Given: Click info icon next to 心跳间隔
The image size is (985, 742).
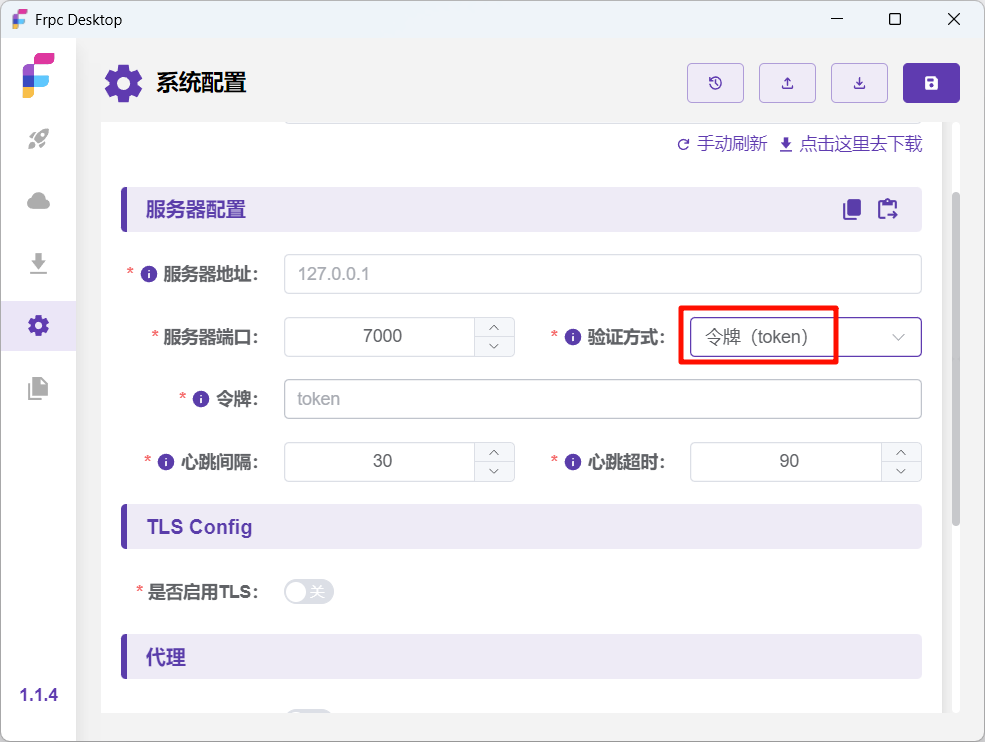Looking at the screenshot, I should coord(166,462).
